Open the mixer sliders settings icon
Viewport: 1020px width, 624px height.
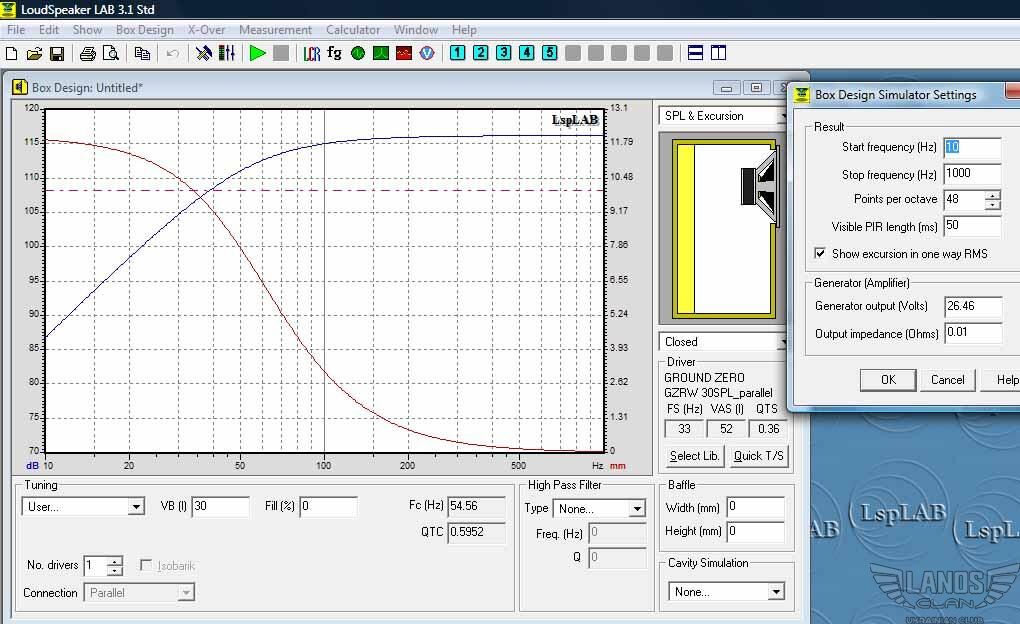click(226, 53)
